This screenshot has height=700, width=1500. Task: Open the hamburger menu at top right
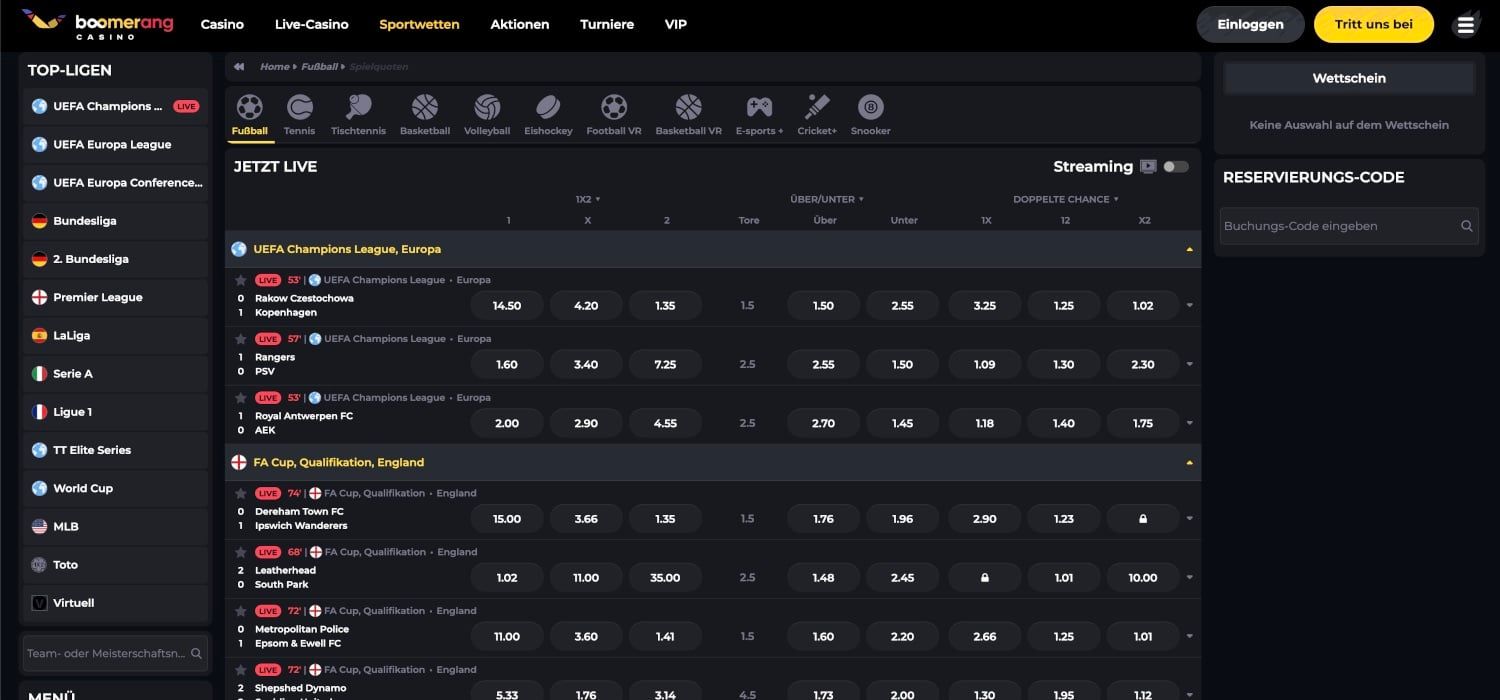click(x=1465, y=23)
